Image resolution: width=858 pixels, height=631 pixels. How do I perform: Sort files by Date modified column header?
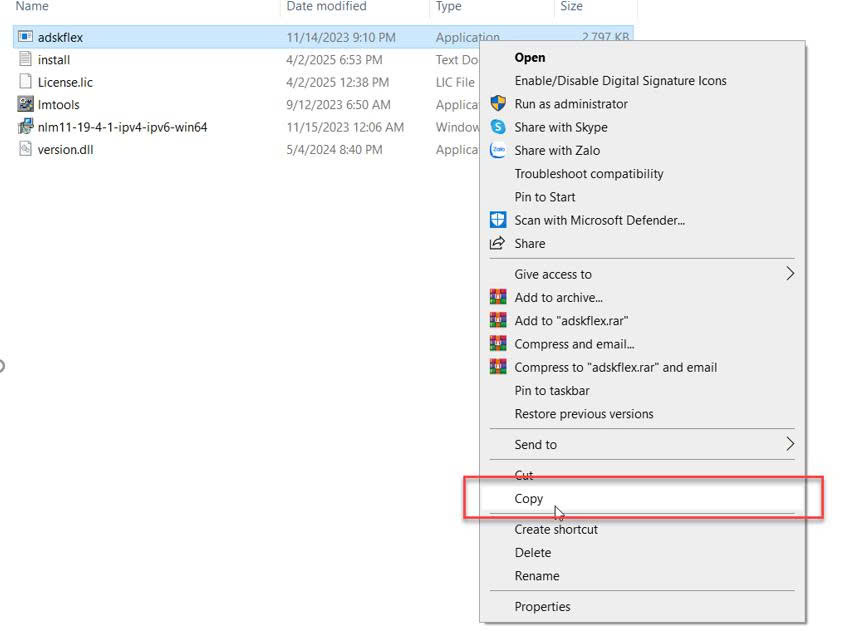326,6
